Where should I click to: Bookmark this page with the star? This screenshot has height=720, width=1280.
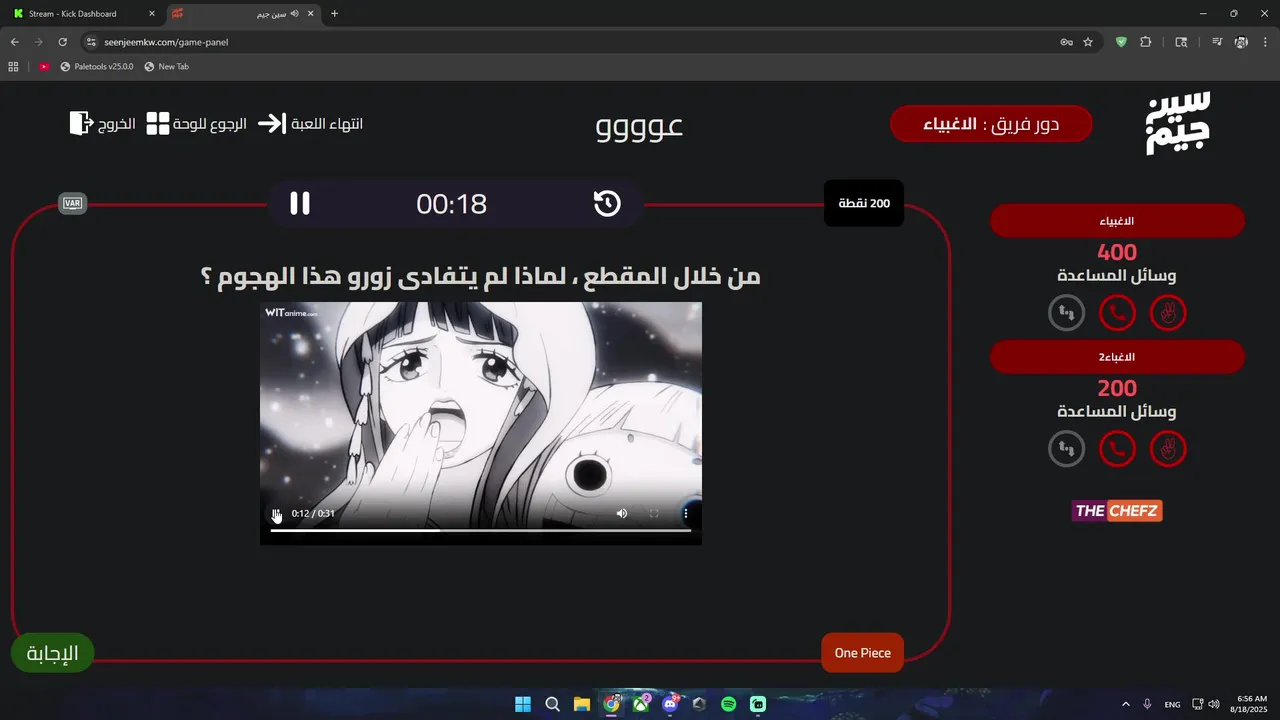click(1088, 42)
